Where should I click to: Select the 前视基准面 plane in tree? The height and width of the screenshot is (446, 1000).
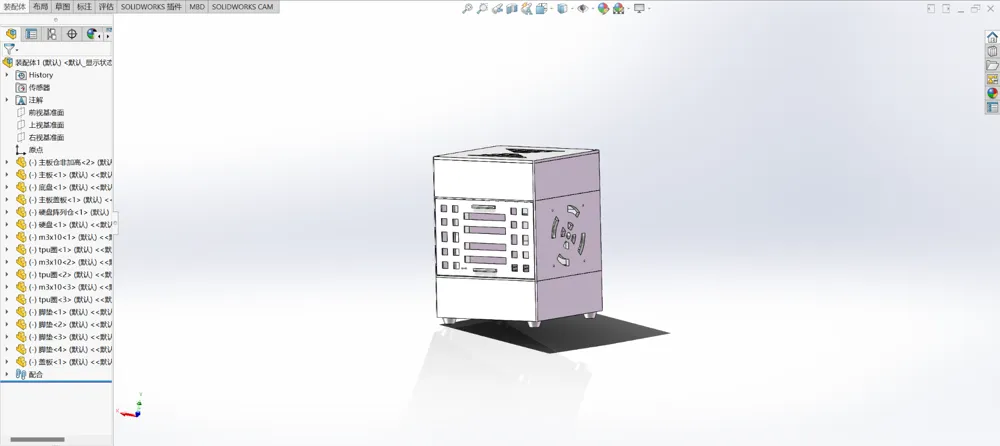[x=47, y=112]
